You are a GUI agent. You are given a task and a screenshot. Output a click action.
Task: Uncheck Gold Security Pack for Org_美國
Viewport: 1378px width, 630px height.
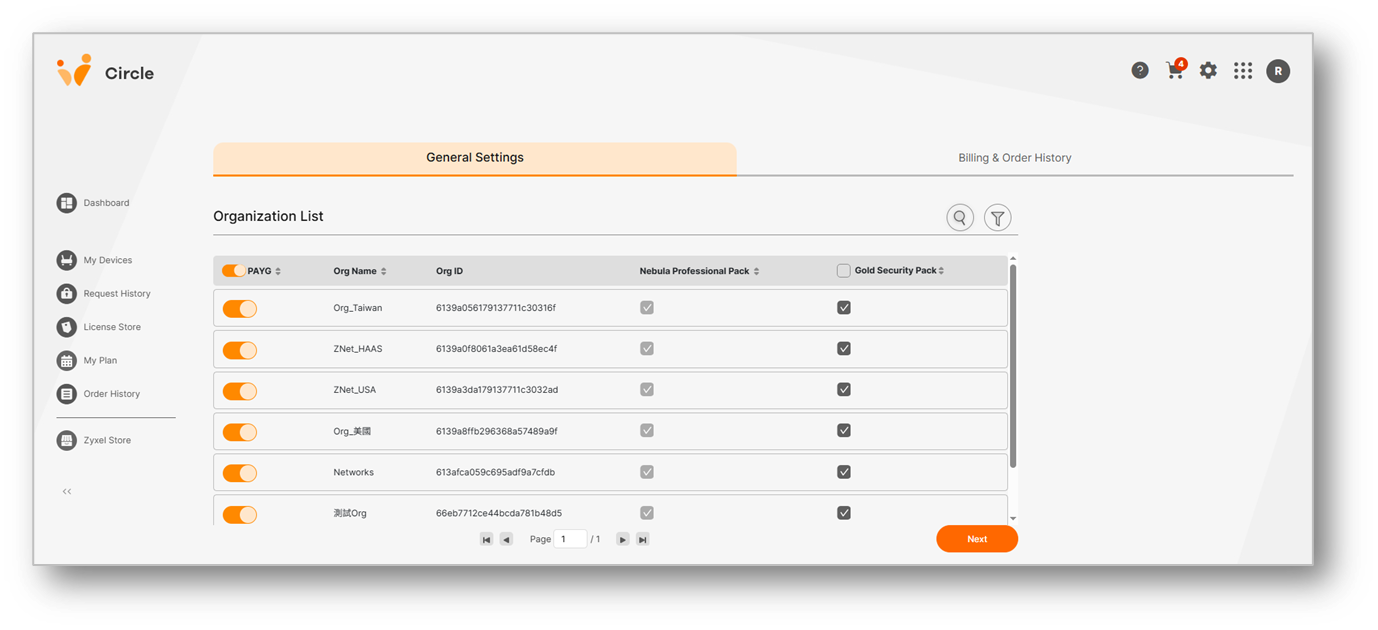click(844, 431)
